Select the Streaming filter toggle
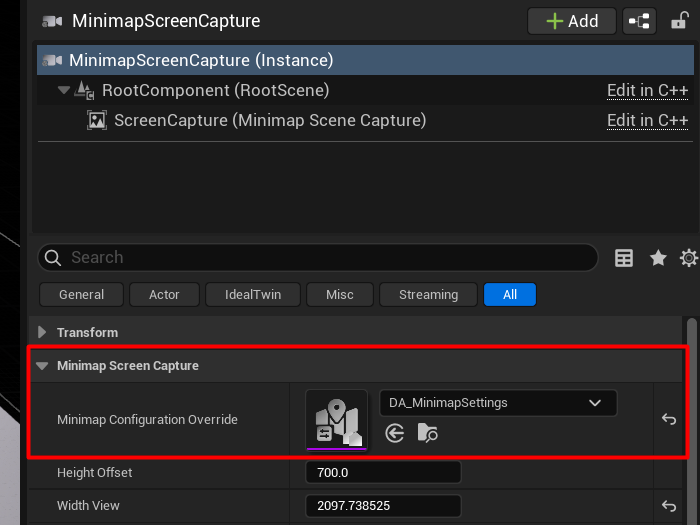This screenshot has width=700, height=525. pyautogui.click(x=428, y=295)
